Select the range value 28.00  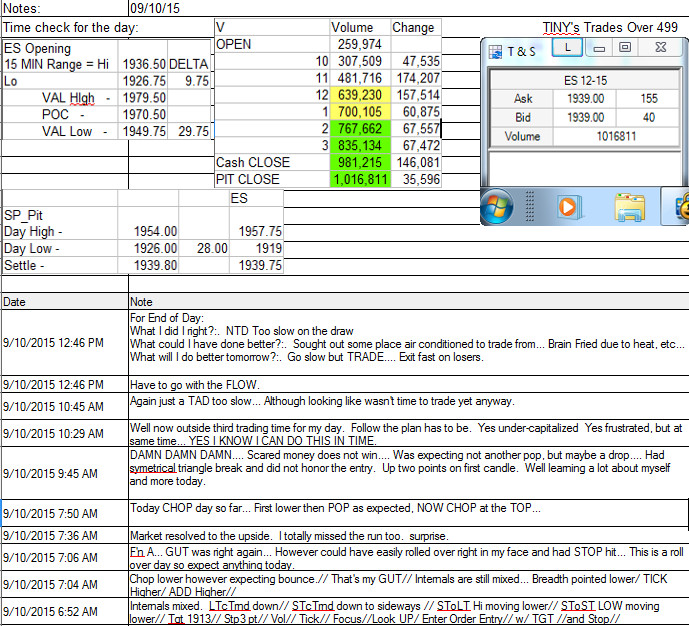click(204, 248)
